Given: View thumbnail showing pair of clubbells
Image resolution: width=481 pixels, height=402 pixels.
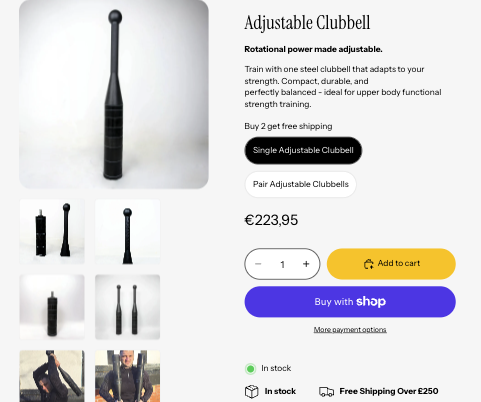Looking at the screenshot, I should coord(127,307).
